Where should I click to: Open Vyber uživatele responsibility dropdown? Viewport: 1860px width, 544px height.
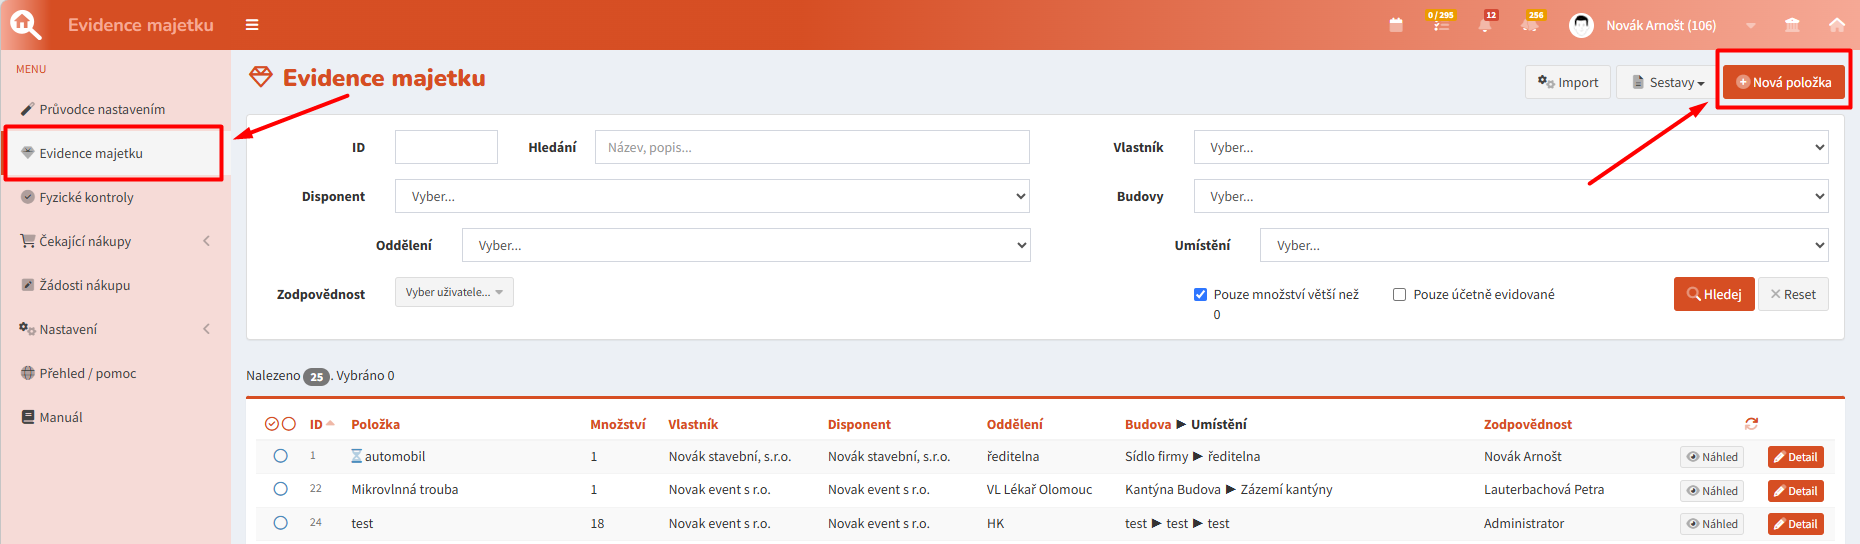(454, 292)
